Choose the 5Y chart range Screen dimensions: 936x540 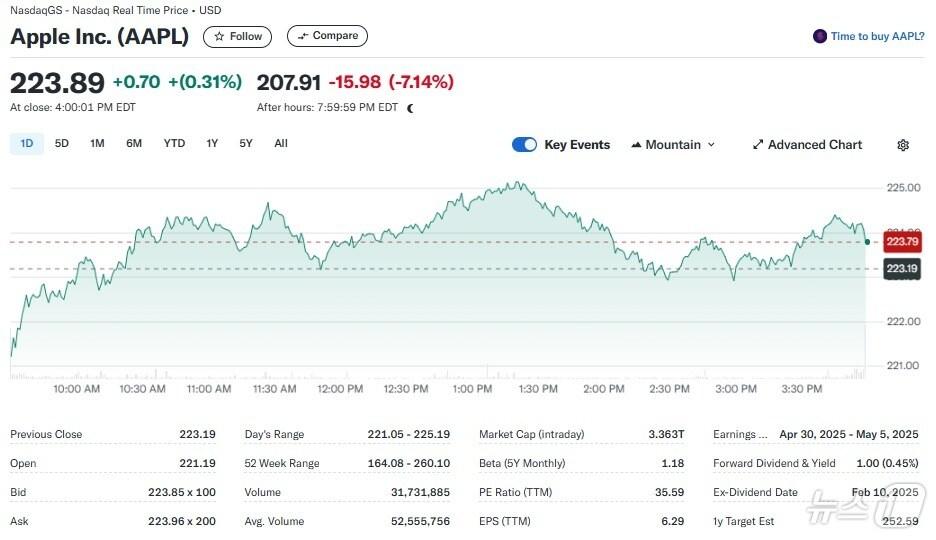246,144
